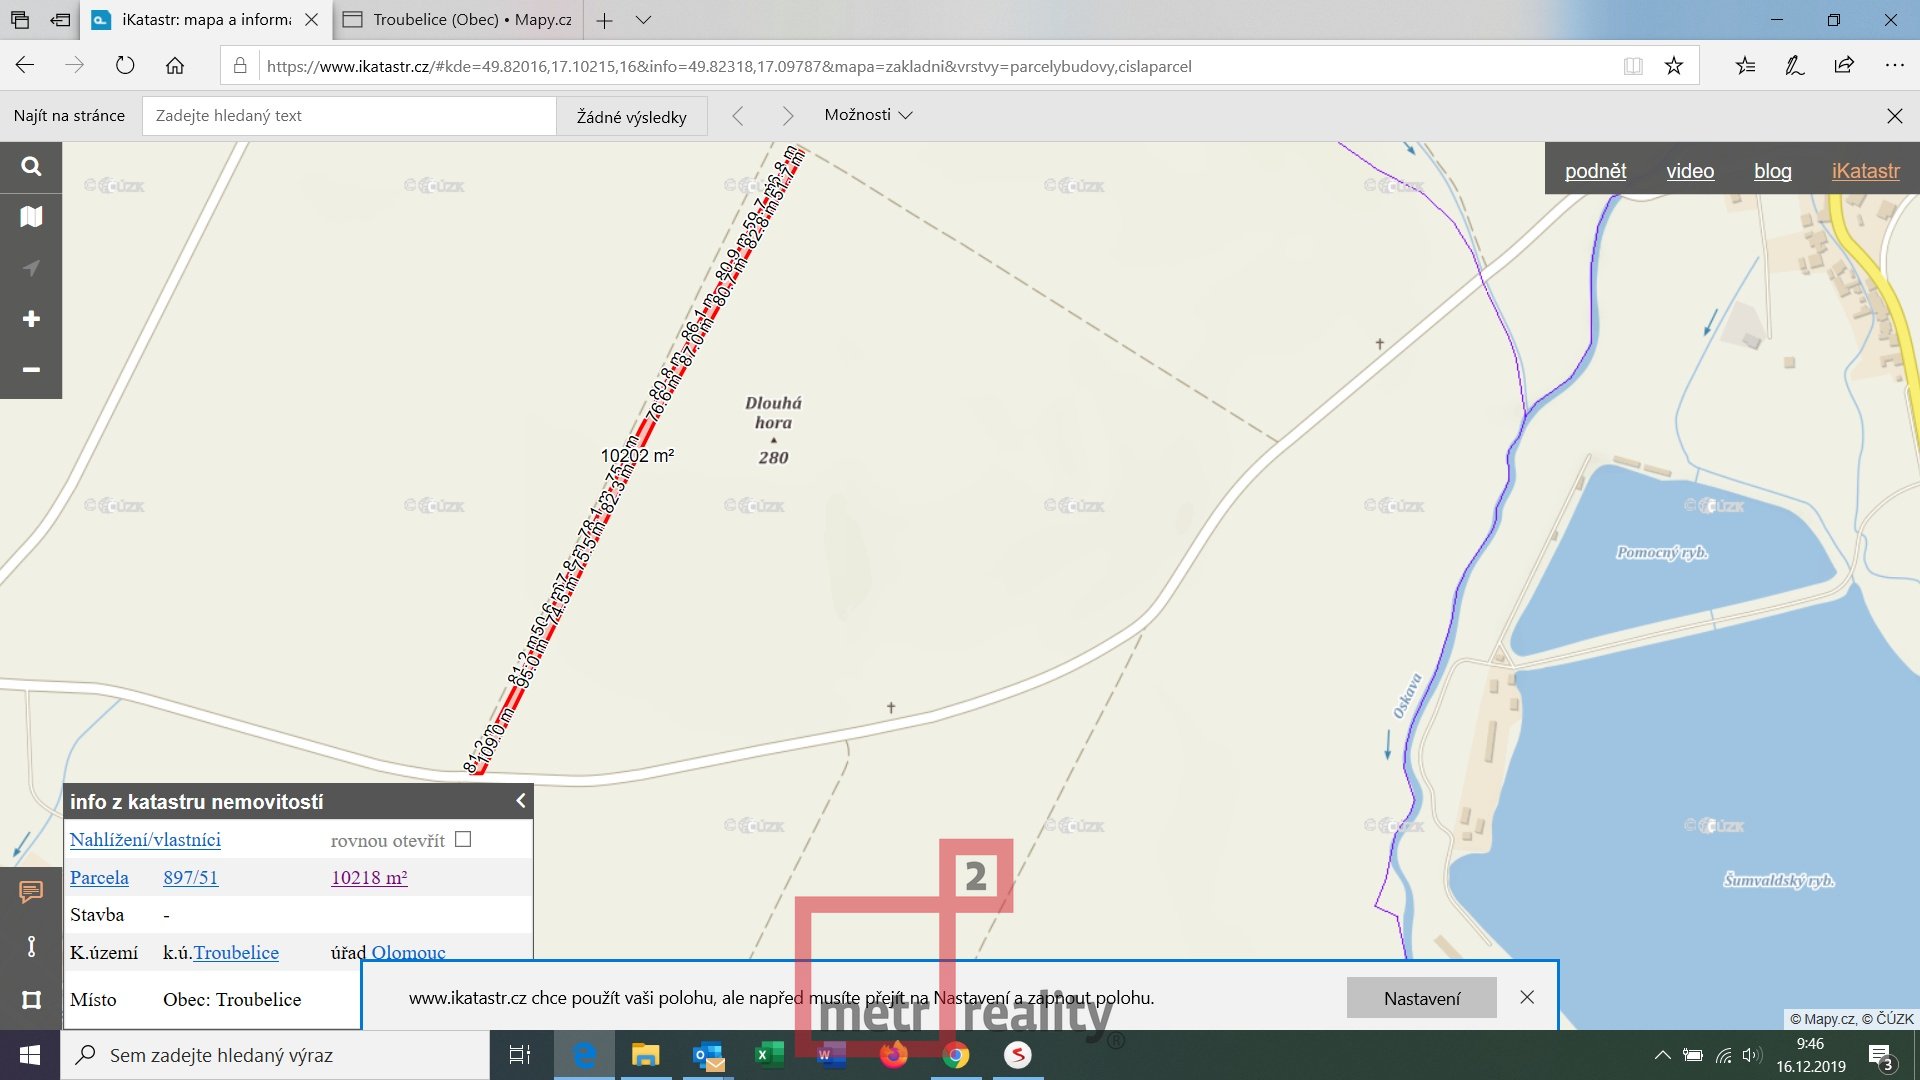Open set tabs aside icon

coord(60,20)
